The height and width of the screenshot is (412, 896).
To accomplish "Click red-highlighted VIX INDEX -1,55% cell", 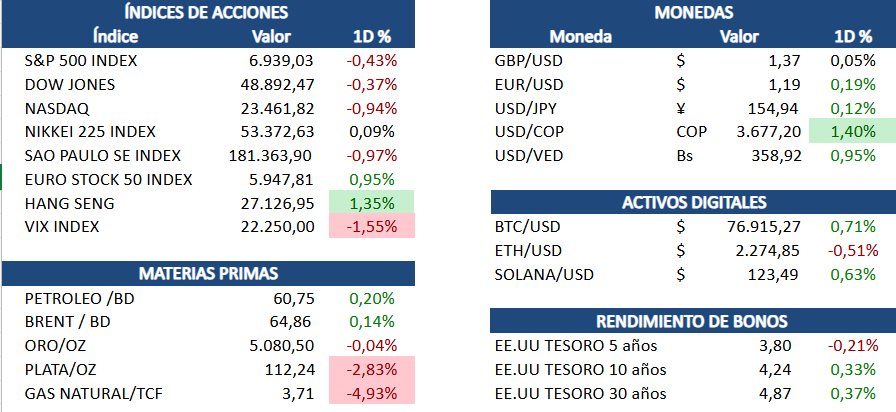I will click(372, 228).
